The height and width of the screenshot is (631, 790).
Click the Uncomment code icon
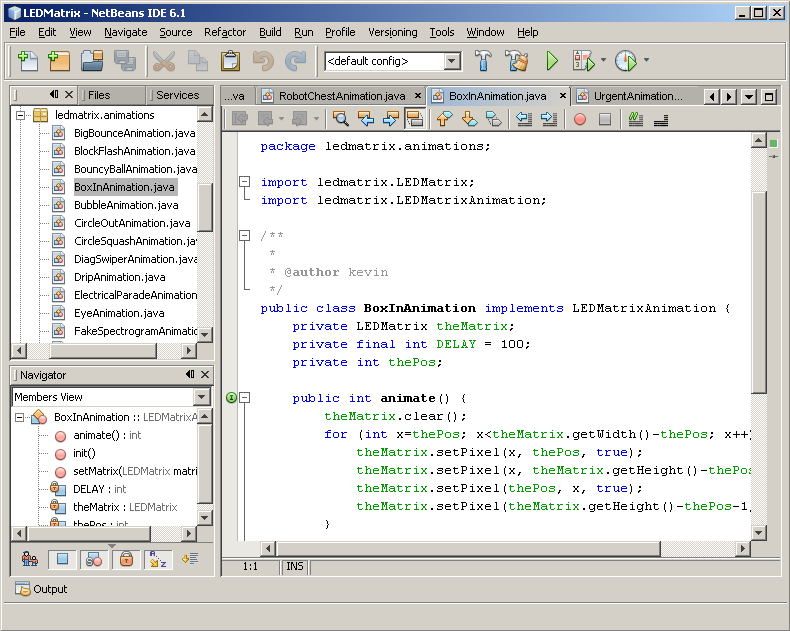(661, 119)
